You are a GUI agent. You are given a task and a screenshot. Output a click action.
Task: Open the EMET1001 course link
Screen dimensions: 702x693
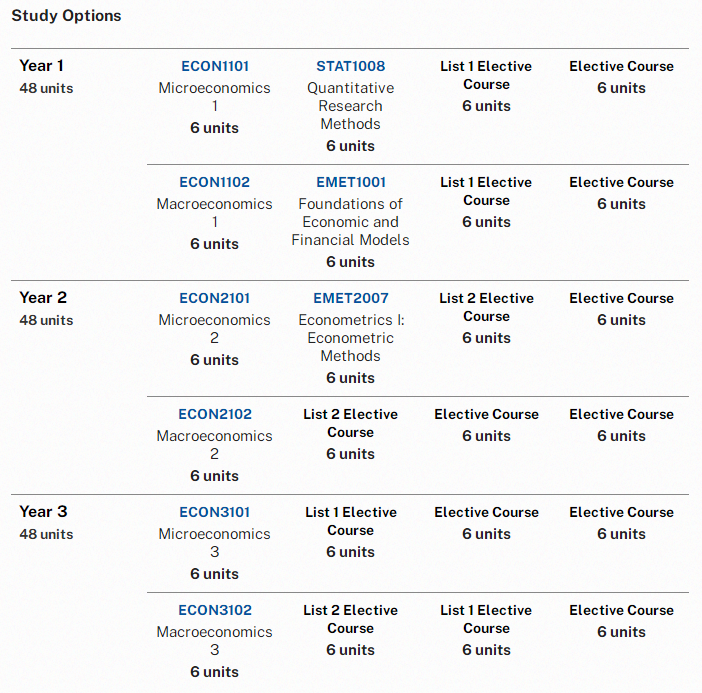pos(351,182)
